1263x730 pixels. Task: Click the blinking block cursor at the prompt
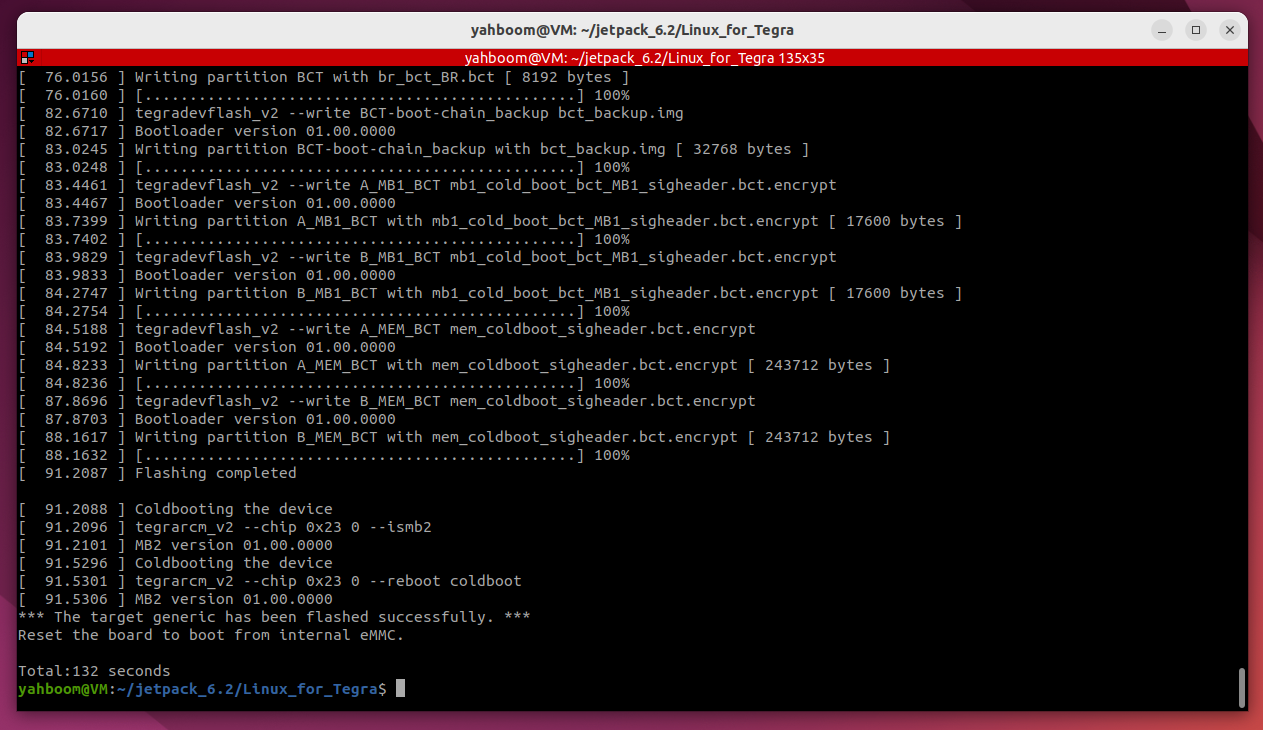coord(400,688)
